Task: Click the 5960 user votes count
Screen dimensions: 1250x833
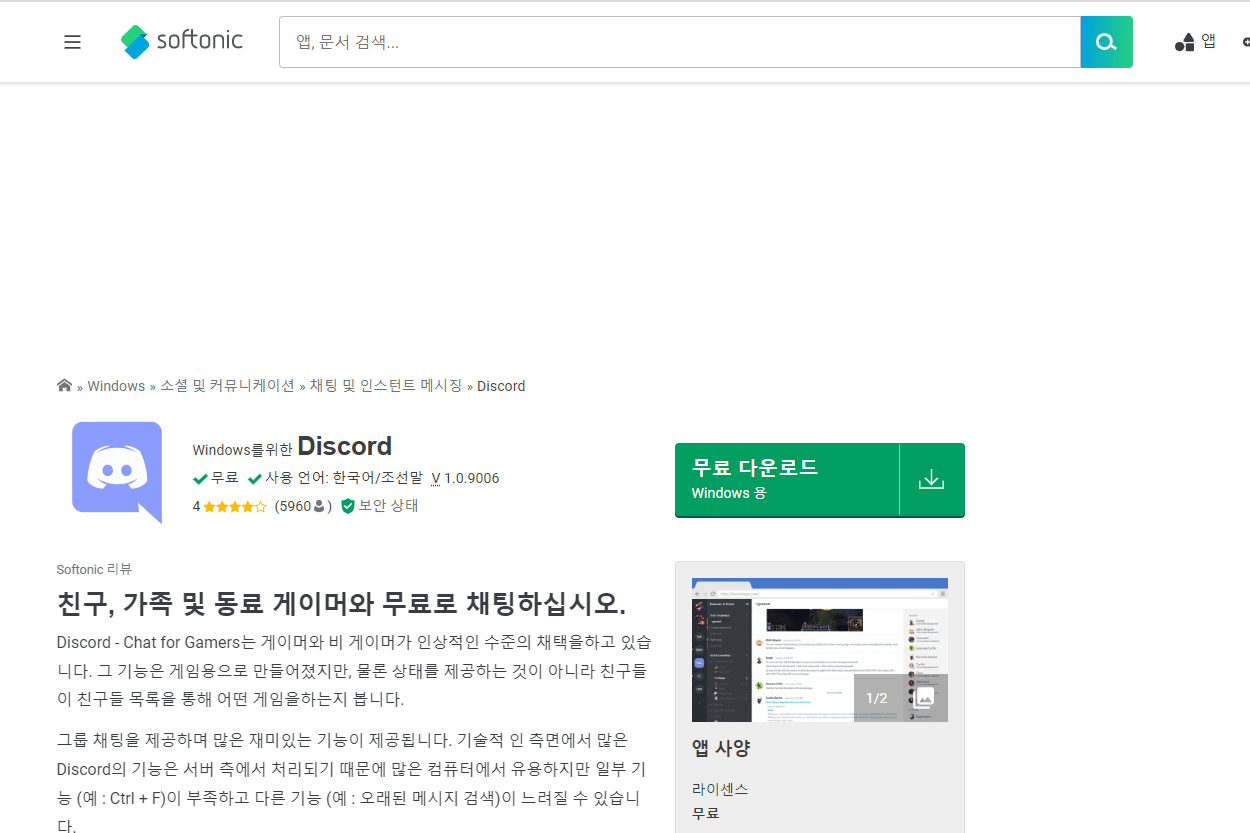Action: click(303, 506)
